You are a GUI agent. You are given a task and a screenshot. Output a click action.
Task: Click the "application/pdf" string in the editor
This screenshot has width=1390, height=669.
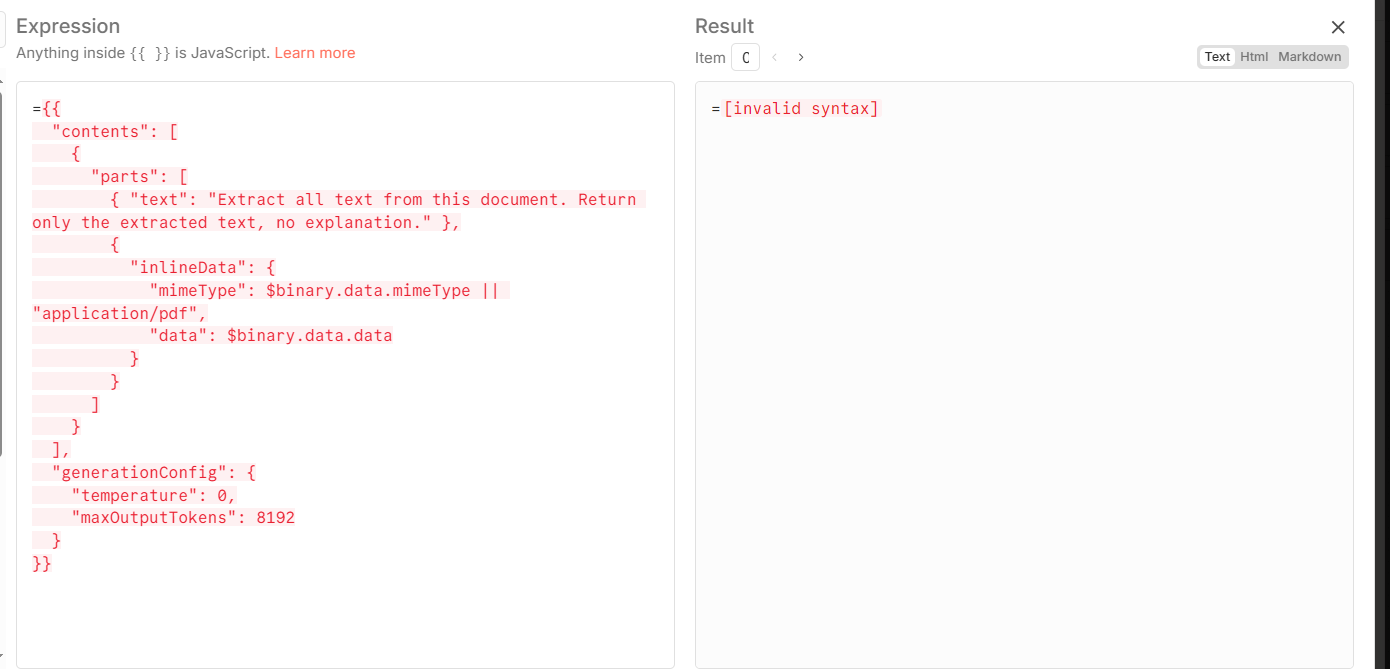coord(118,313)
